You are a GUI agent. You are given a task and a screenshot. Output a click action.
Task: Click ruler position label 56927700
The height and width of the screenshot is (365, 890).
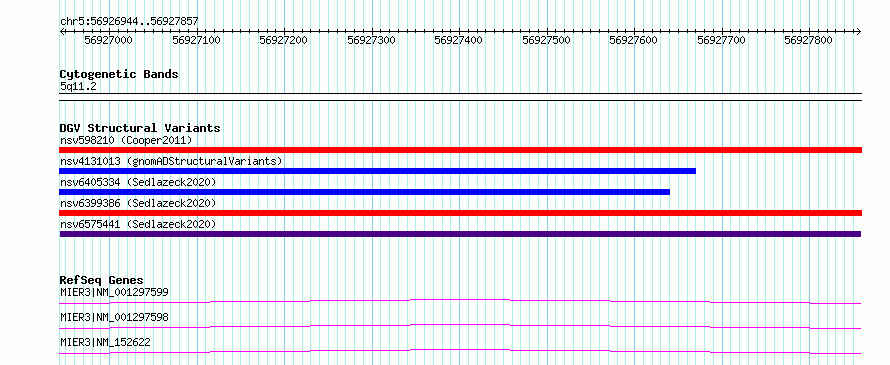click(721, 40)
